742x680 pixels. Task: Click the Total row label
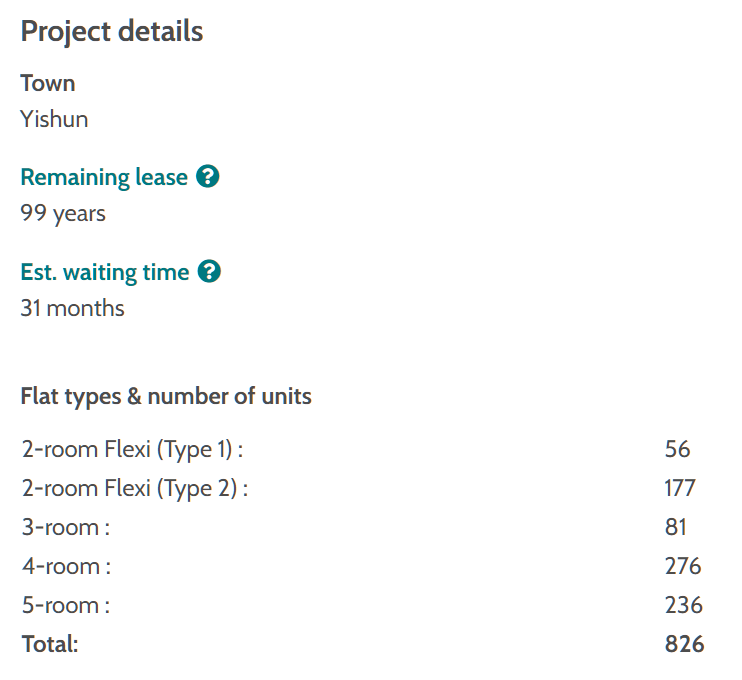50,644
